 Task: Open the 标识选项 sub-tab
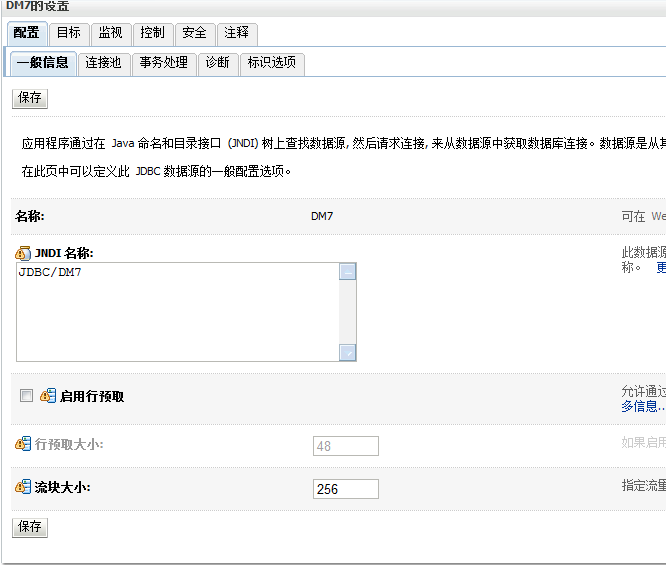(x=272, y=63)
